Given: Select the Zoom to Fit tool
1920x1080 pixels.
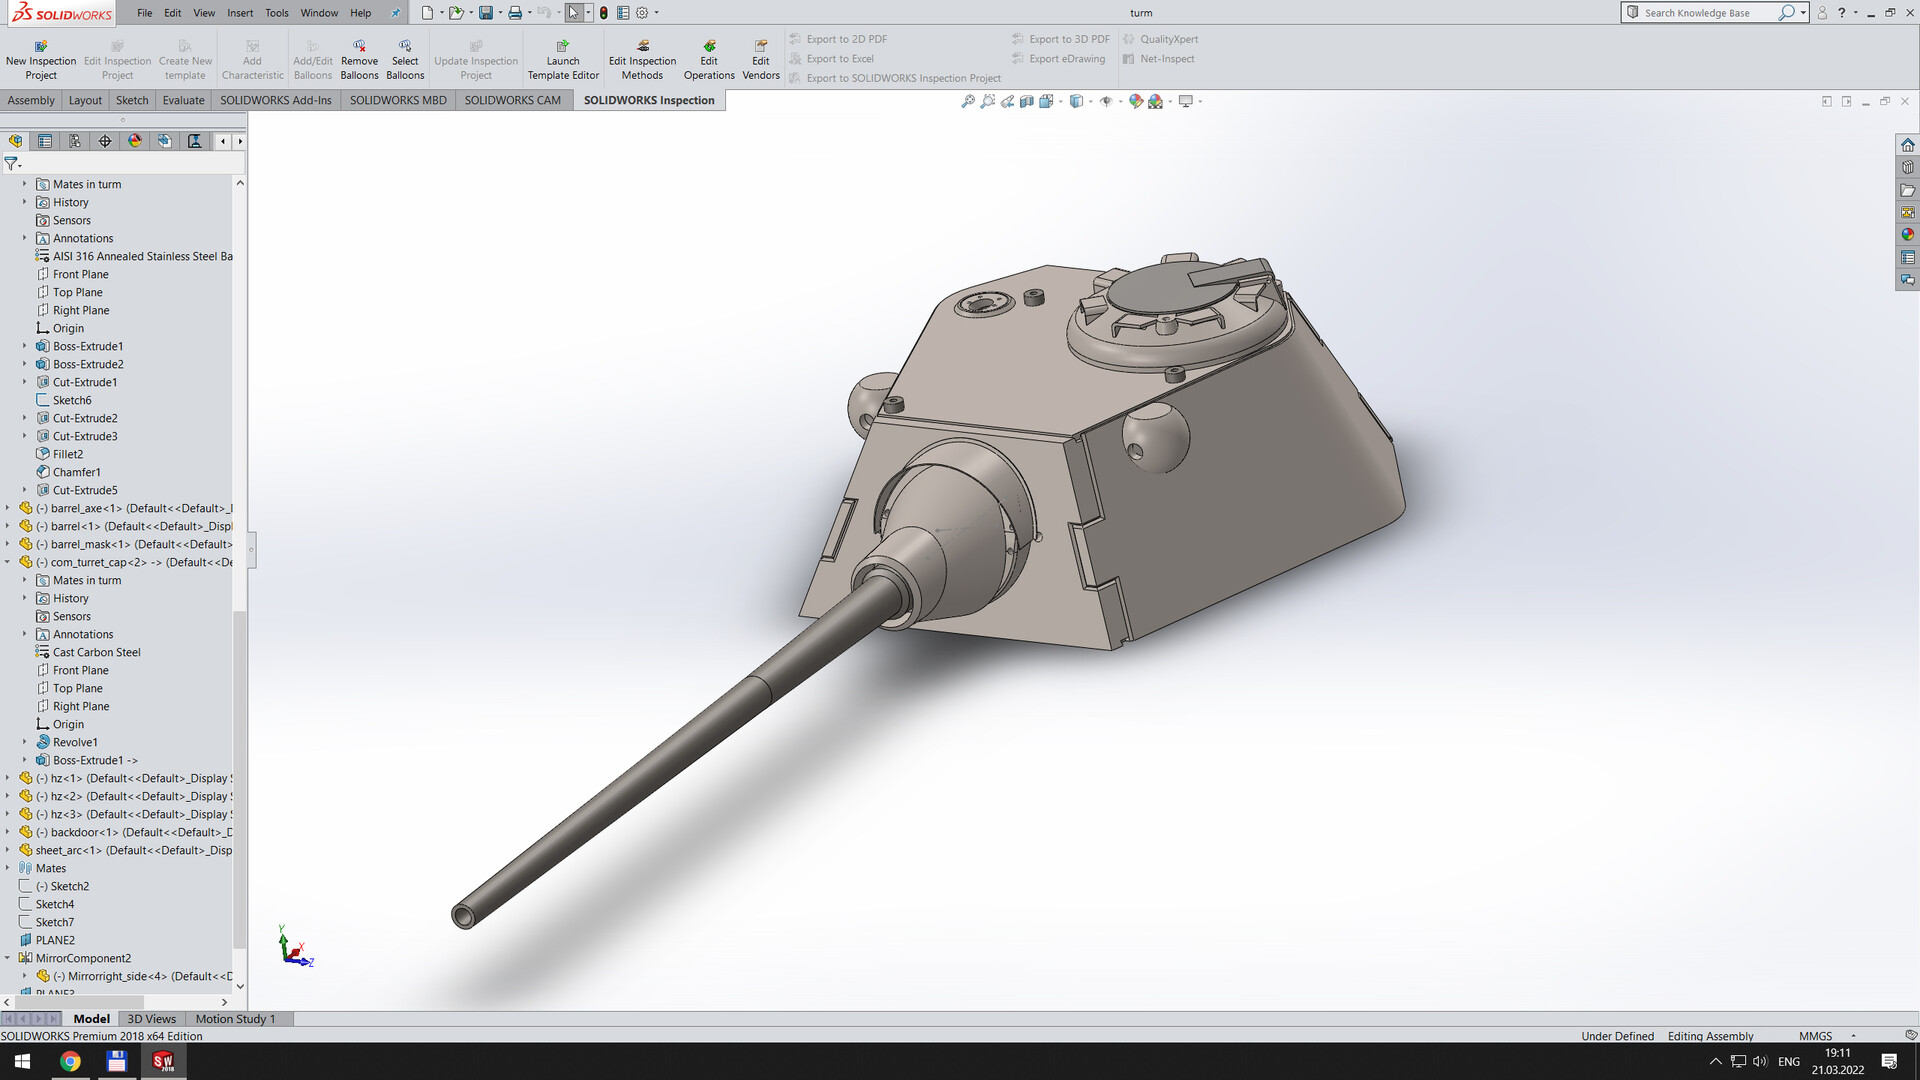Looking at the screenshot, I should pos(967,101).
